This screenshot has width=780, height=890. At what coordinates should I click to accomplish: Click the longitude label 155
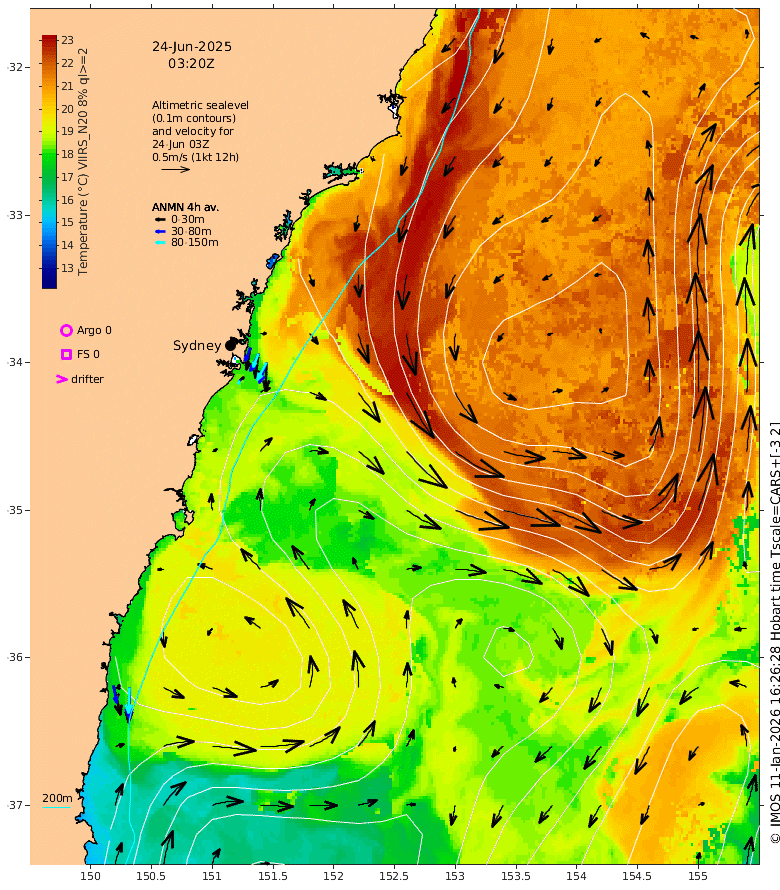698,876
